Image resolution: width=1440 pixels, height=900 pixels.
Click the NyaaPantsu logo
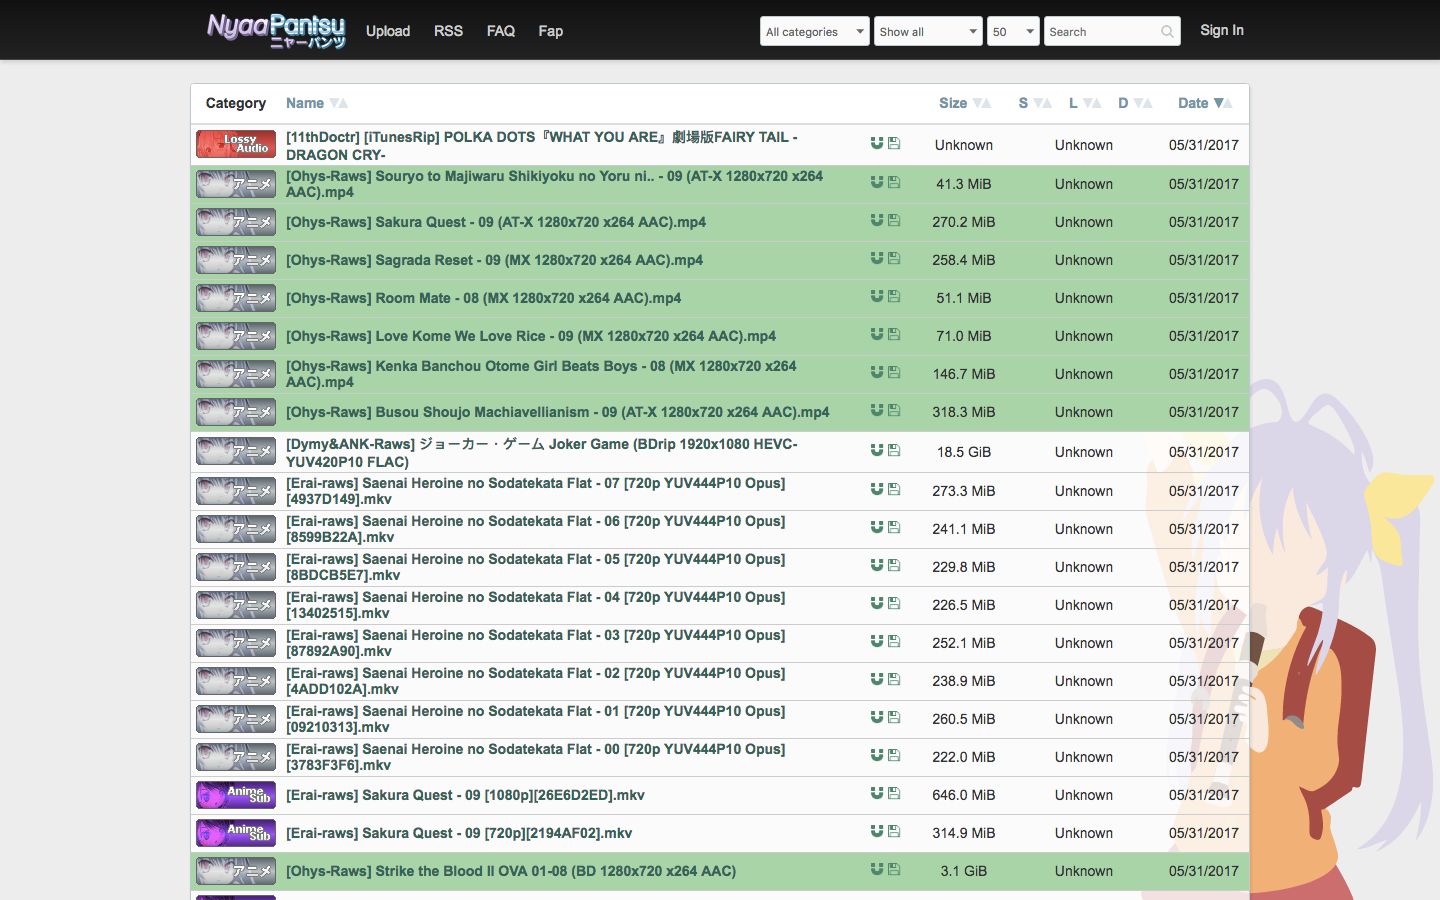(276, 30)
